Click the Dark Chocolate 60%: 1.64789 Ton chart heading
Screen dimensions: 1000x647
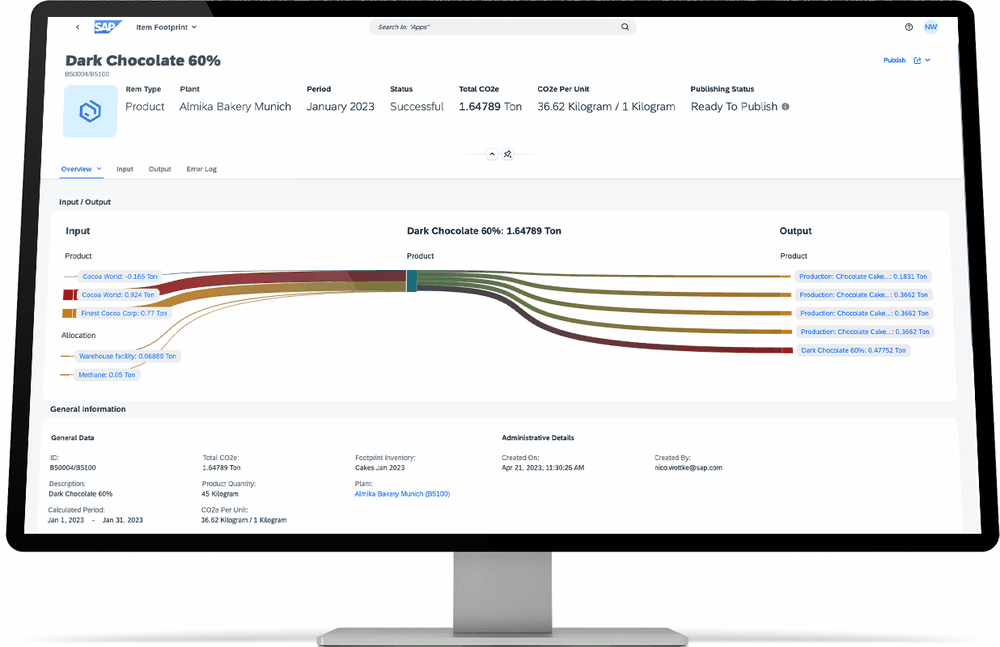(x=484, y=231)
